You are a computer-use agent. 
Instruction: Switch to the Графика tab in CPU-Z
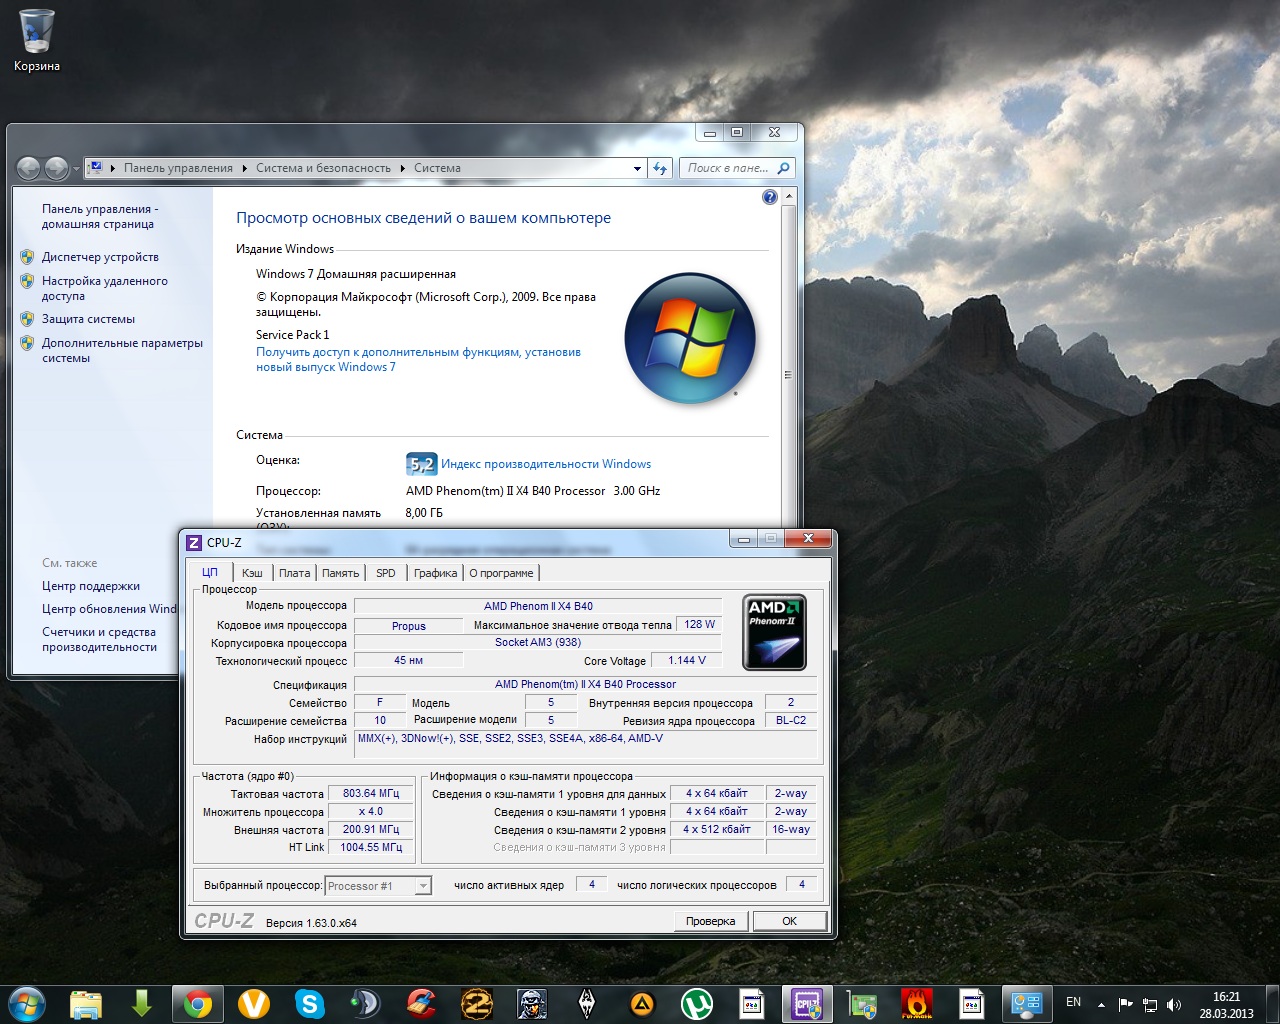point(435,573)
